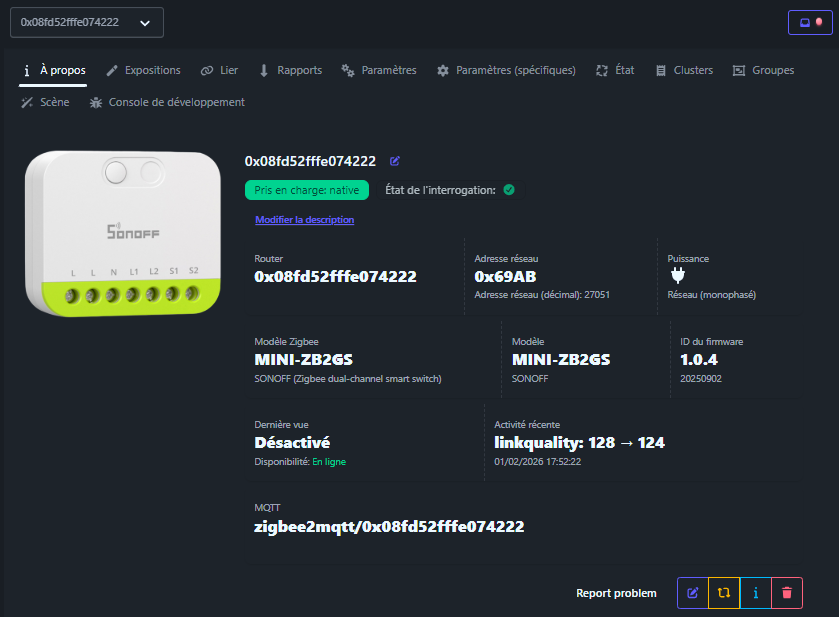Click the Modifier la description link
The height and width of the screenshot is (617, 839).
(x=304, y=220)
